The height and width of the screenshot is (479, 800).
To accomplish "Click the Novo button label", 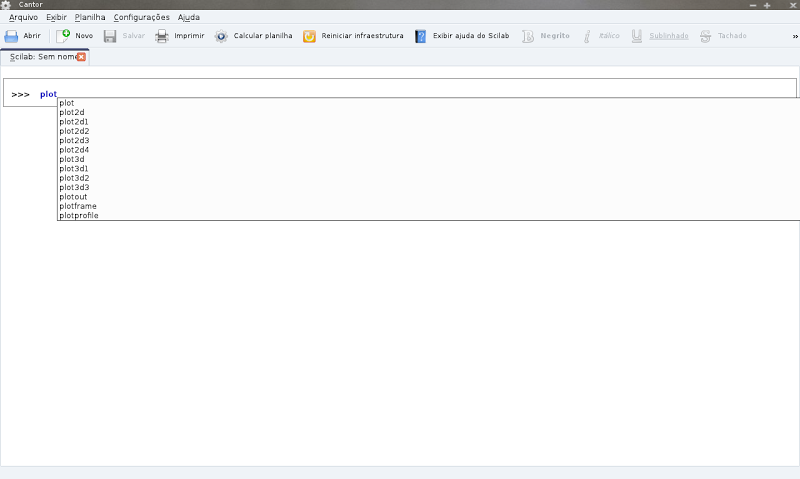I will pos(84,36).
